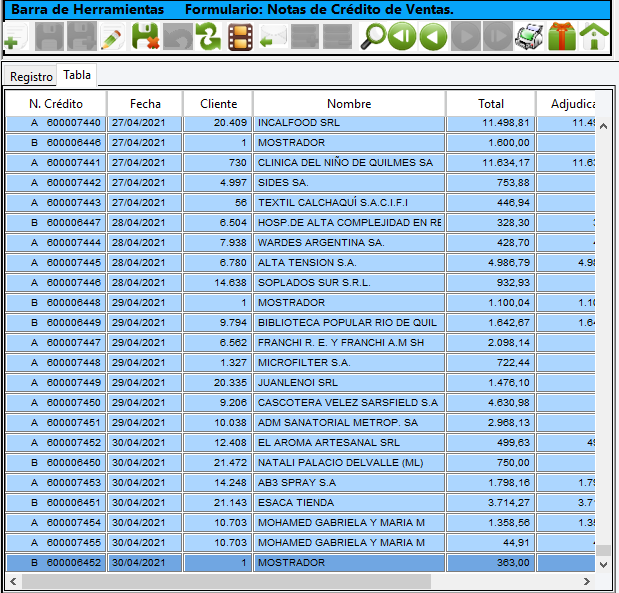Click the first greyed-out rows icon
The height and width of the screenshot is (593, 619).
click(x=305, y=37)
